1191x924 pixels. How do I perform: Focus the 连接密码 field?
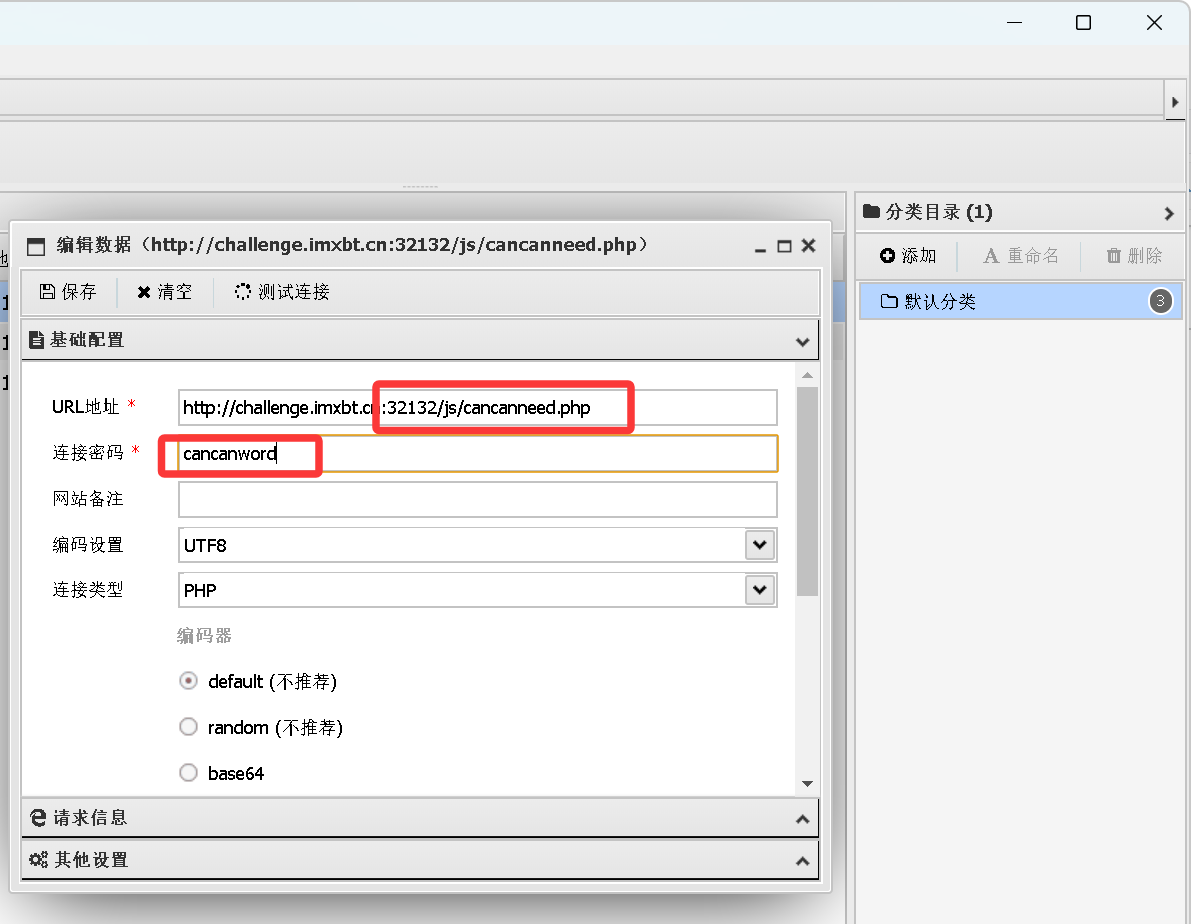point(478,454)
